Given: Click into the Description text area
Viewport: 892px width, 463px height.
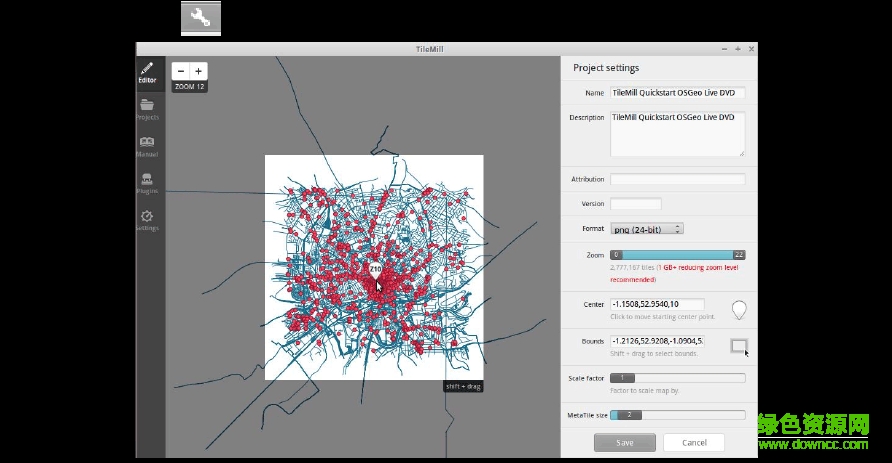Looking at the screenshot, I should coord(678,133).
